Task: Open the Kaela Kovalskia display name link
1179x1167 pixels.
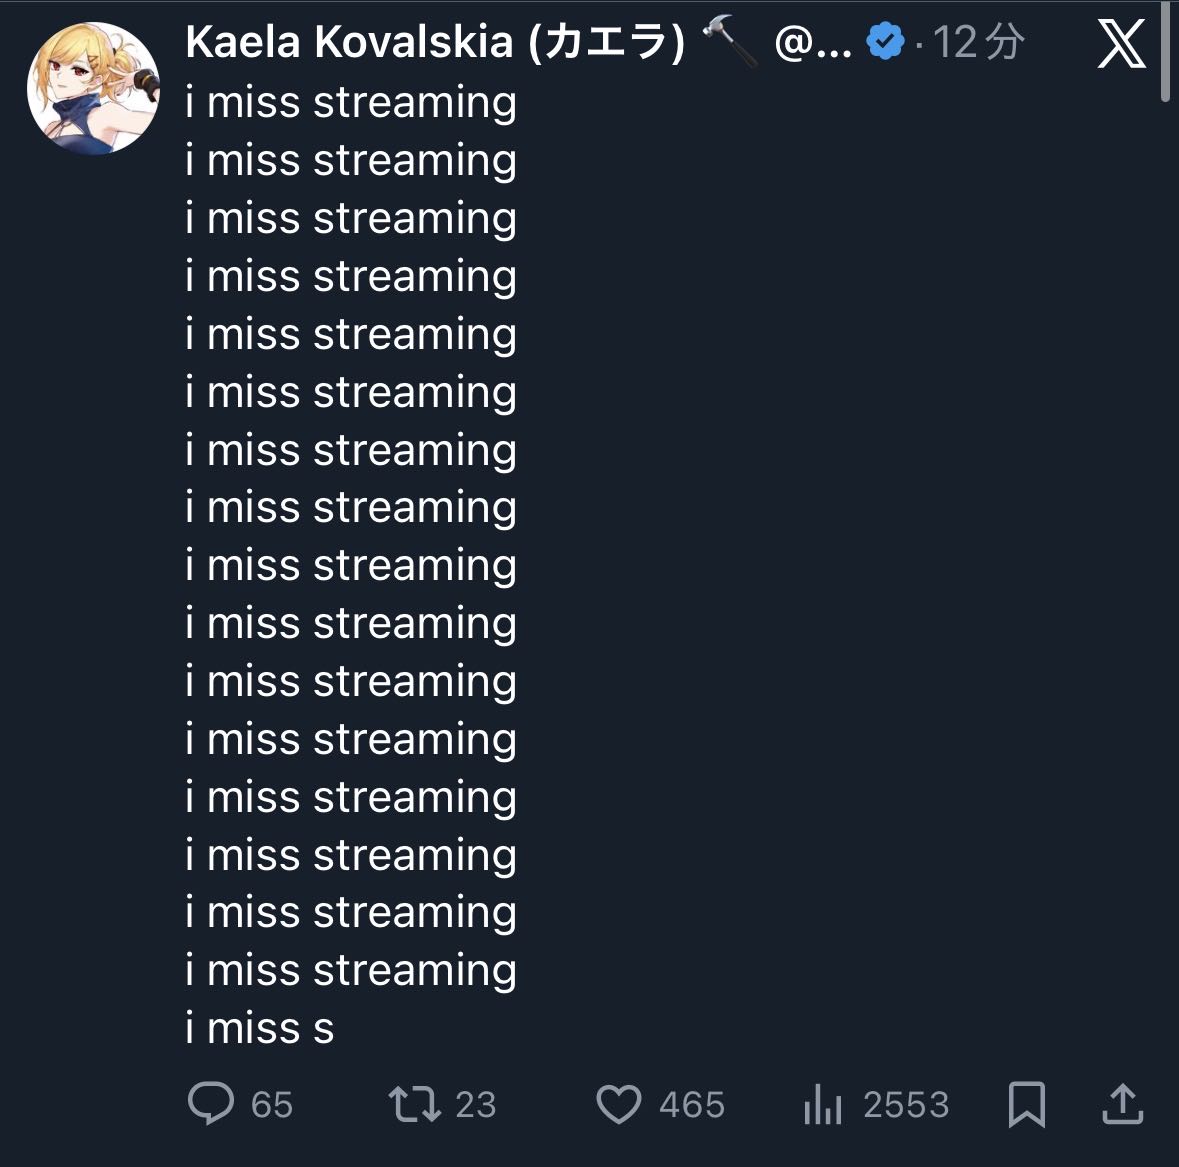Action: coord(435,42)
